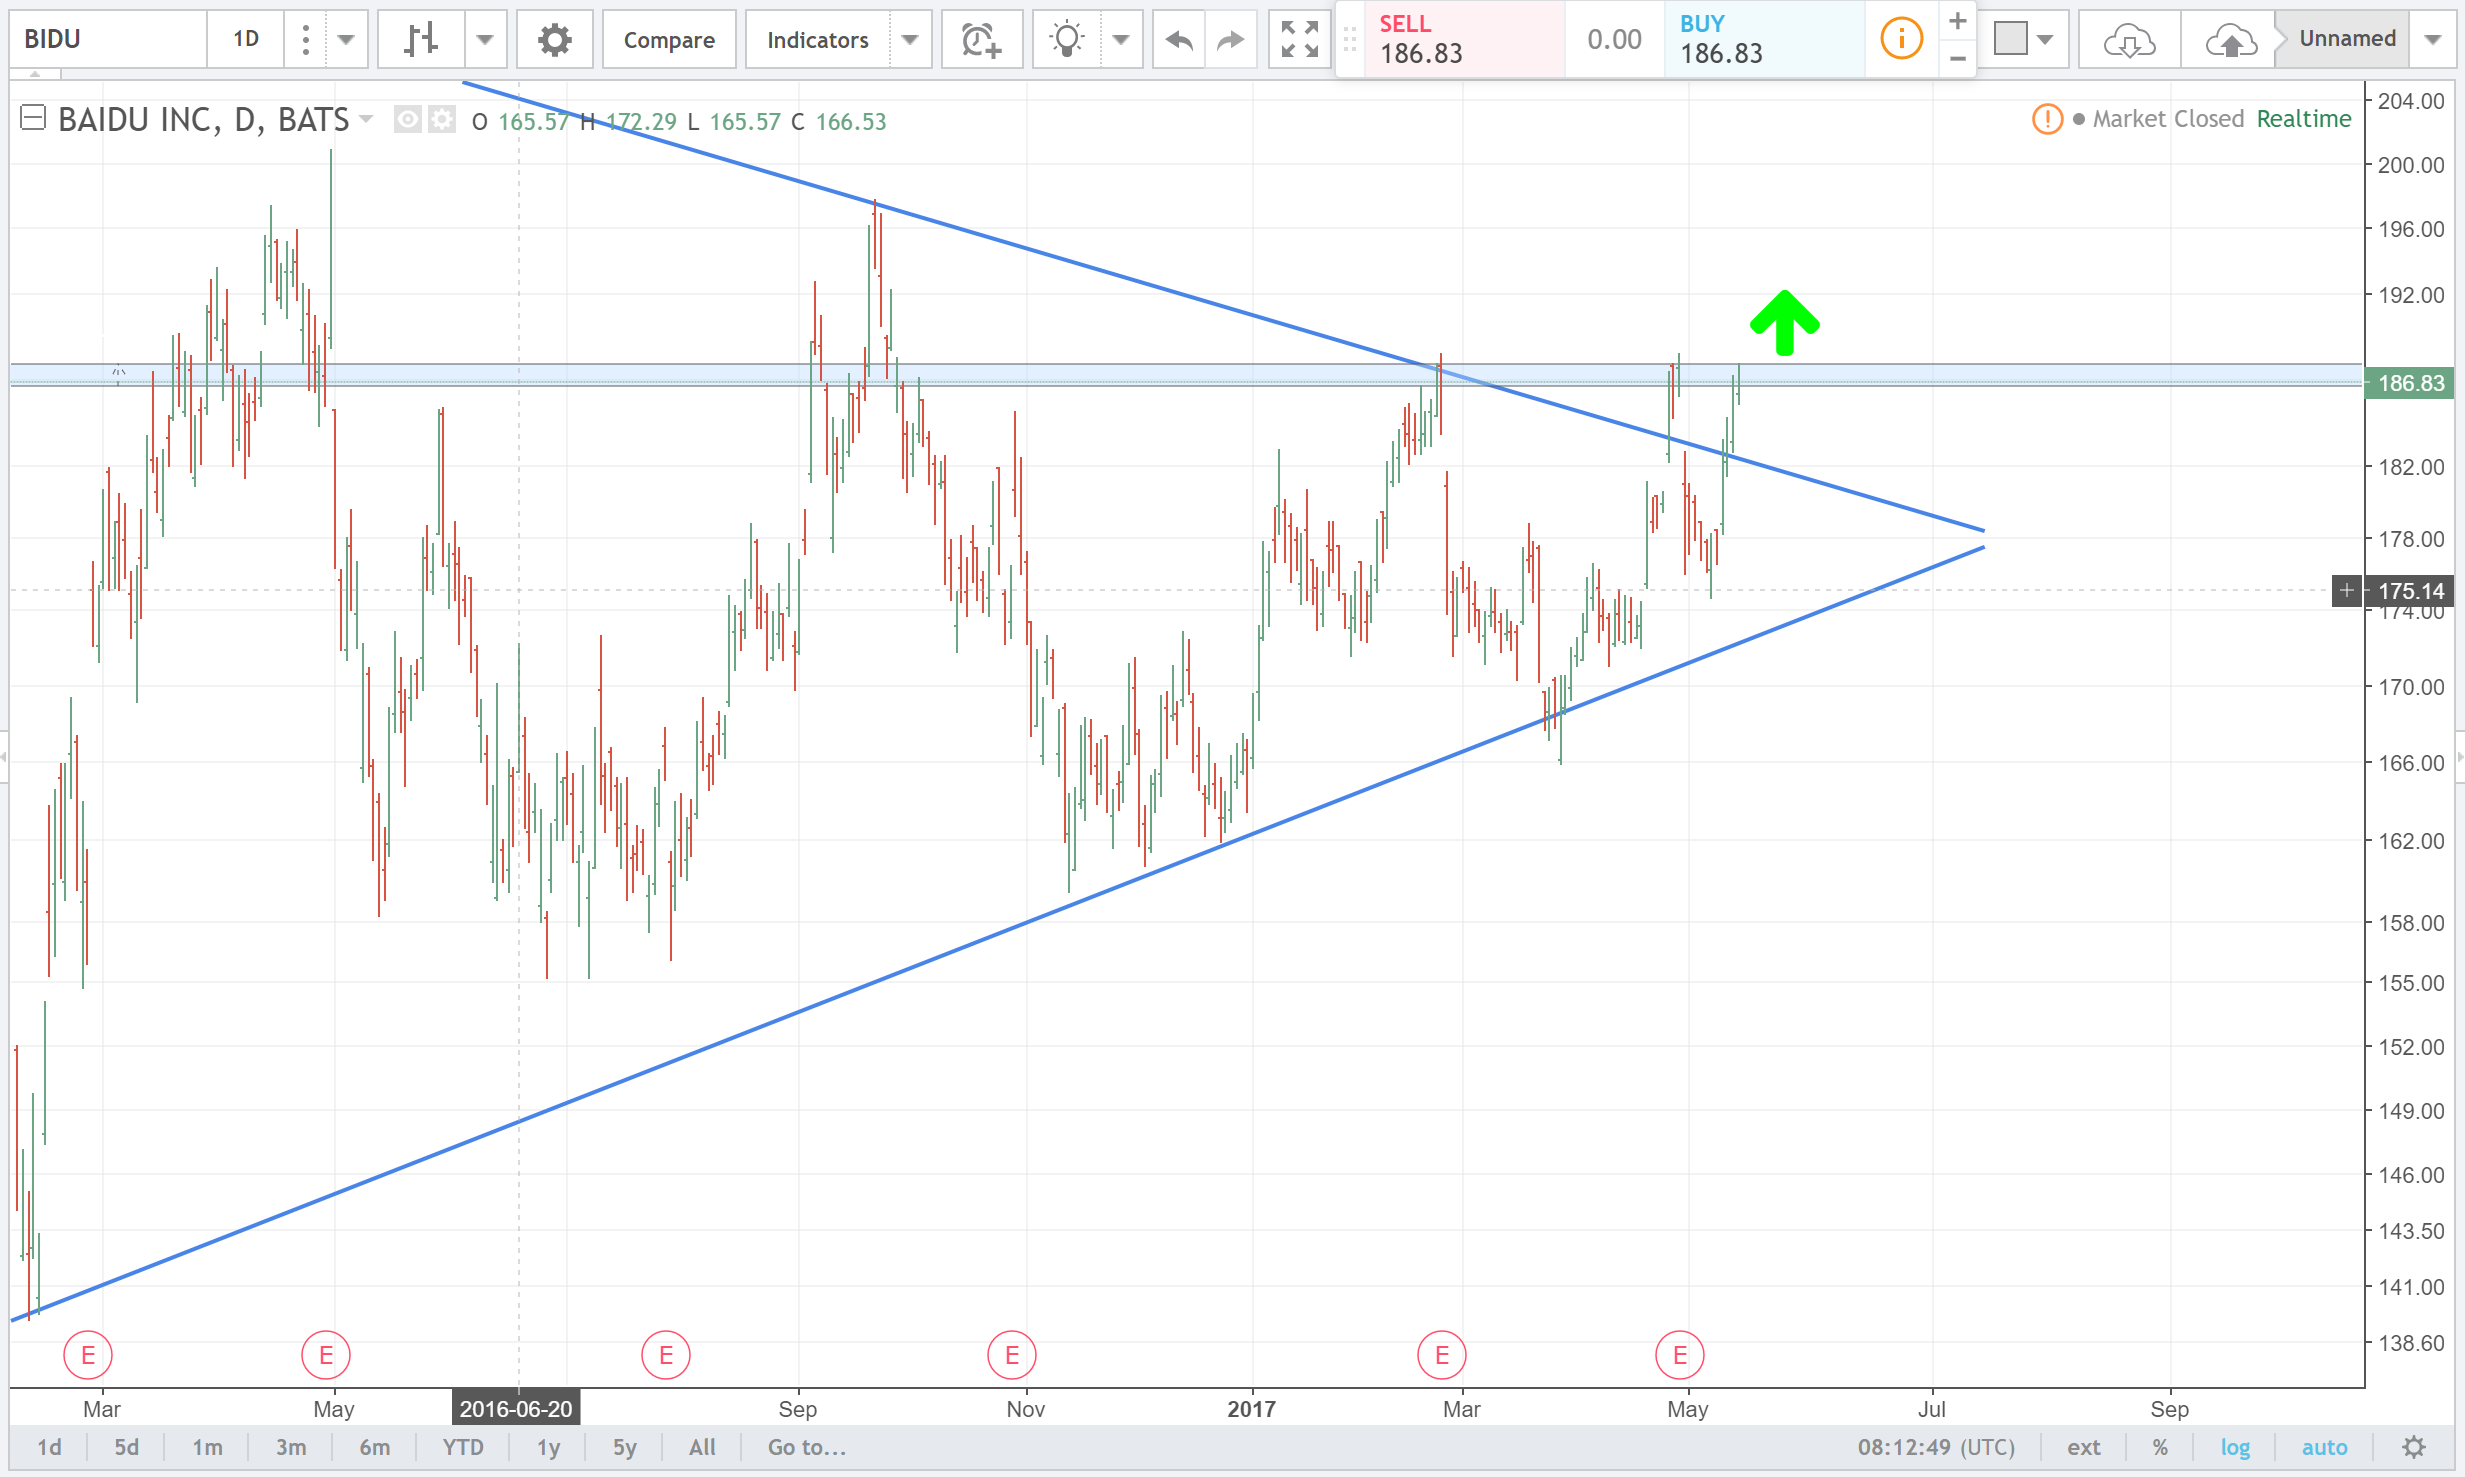Select YTD time range
This screenshot has width=2465, height=1477.
click(x=463, y=1447)
